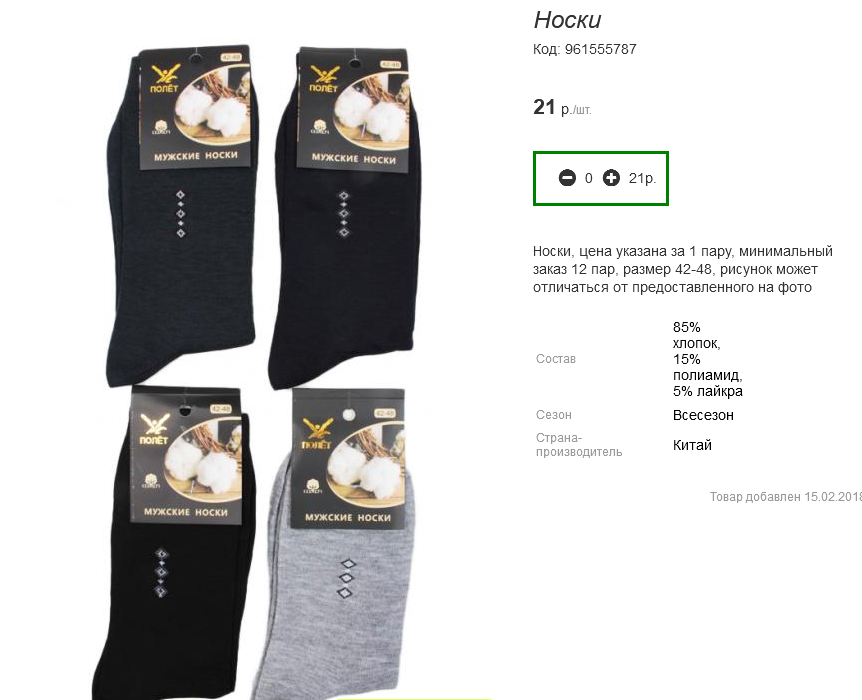This screenshot has height=700, width=862.
Task: Click the 21р. total inside the green box
Action: pos(642,178)
